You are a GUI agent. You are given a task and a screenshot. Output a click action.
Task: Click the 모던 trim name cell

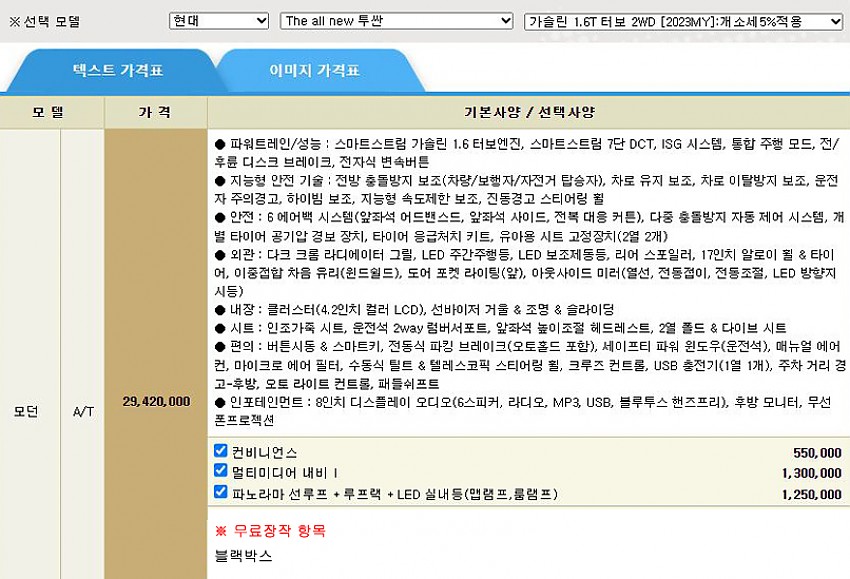27,410
